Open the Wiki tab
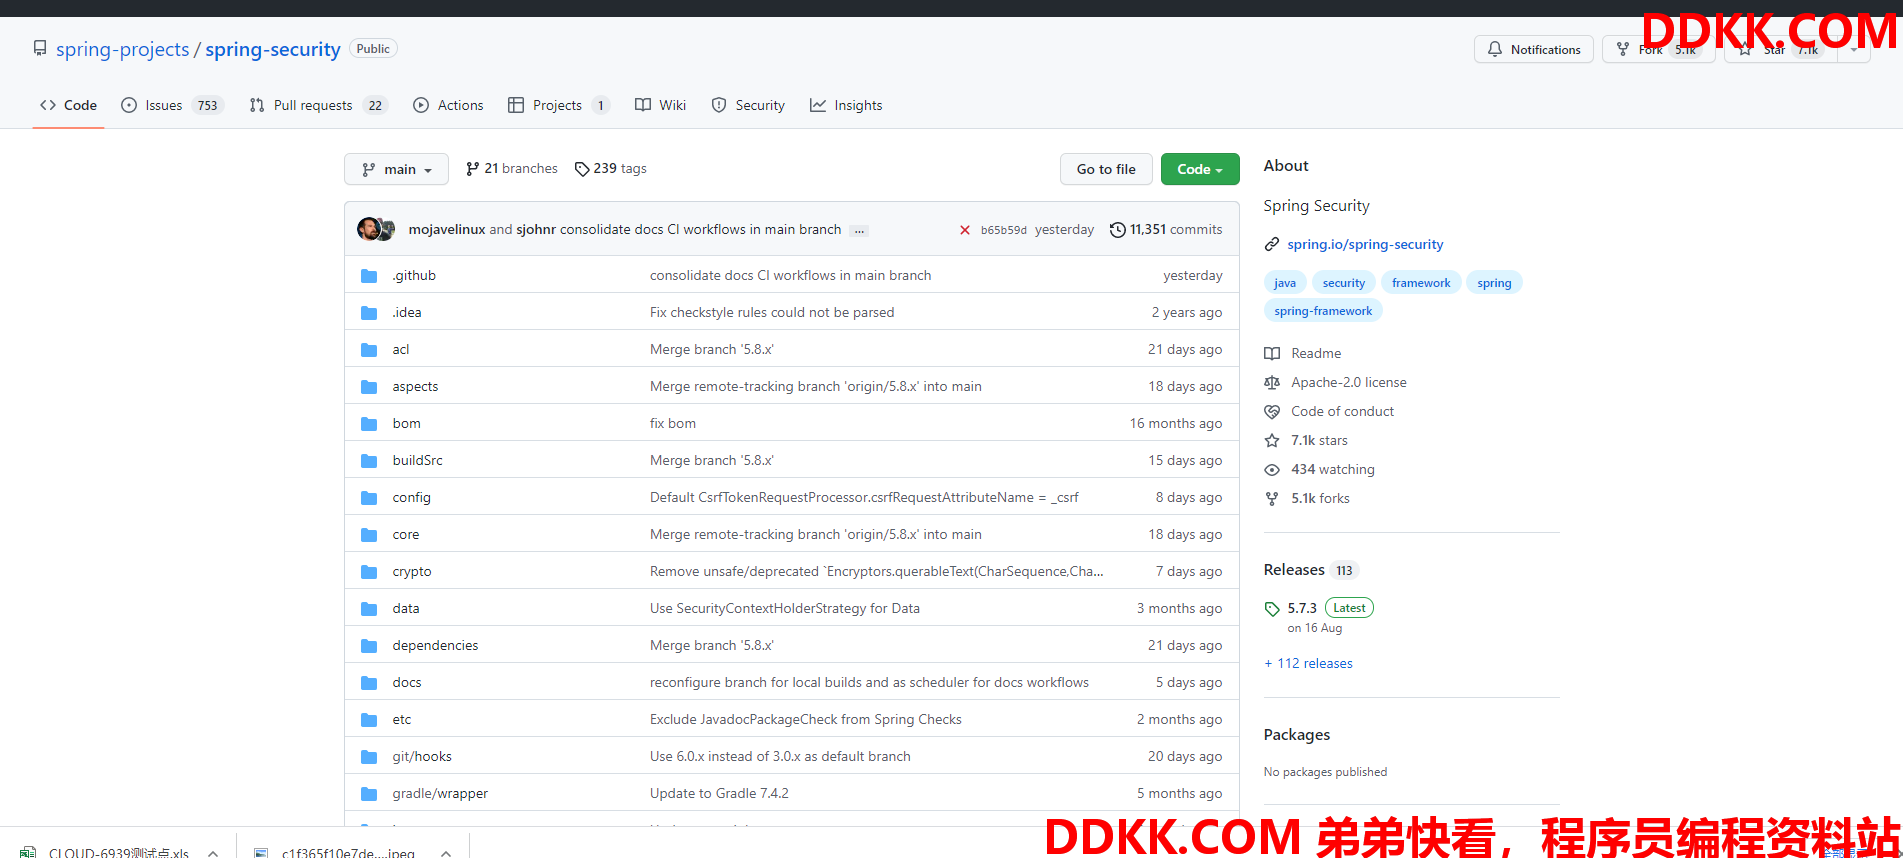Viewport: 1903px width, 858px height. 661,105
